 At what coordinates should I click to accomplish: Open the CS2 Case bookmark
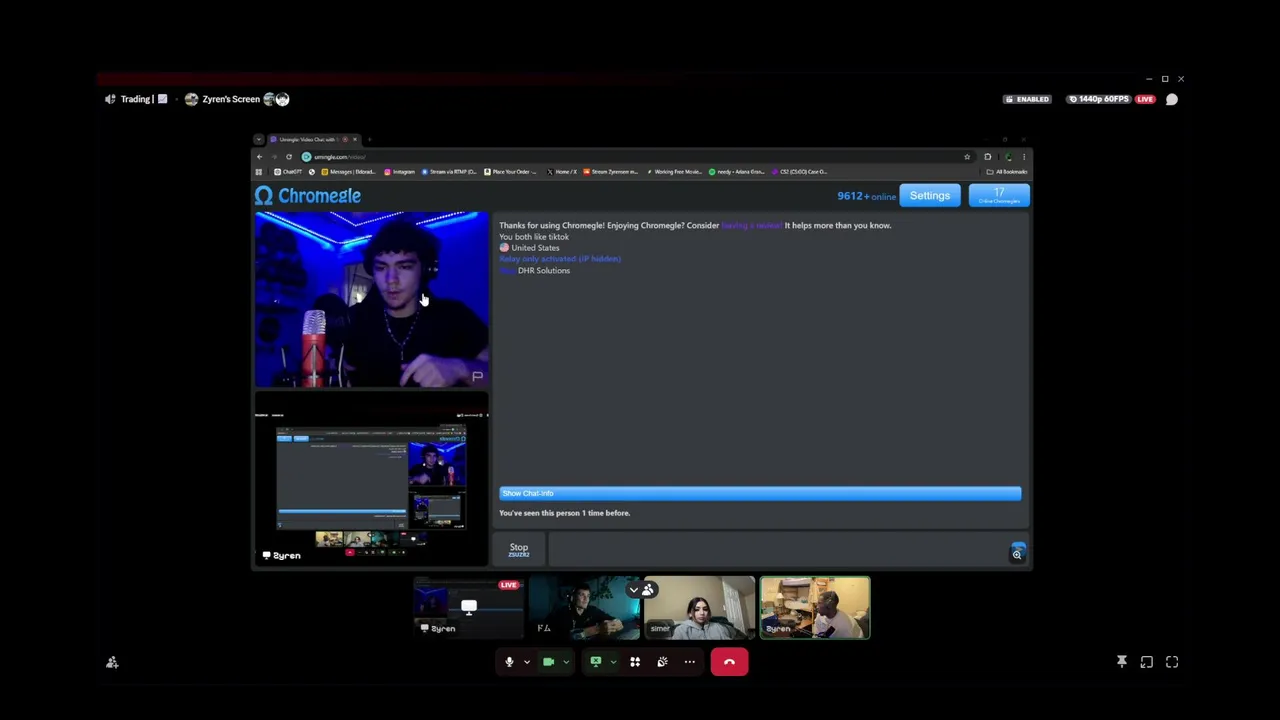pyautogui.click(x=800, y=172)
